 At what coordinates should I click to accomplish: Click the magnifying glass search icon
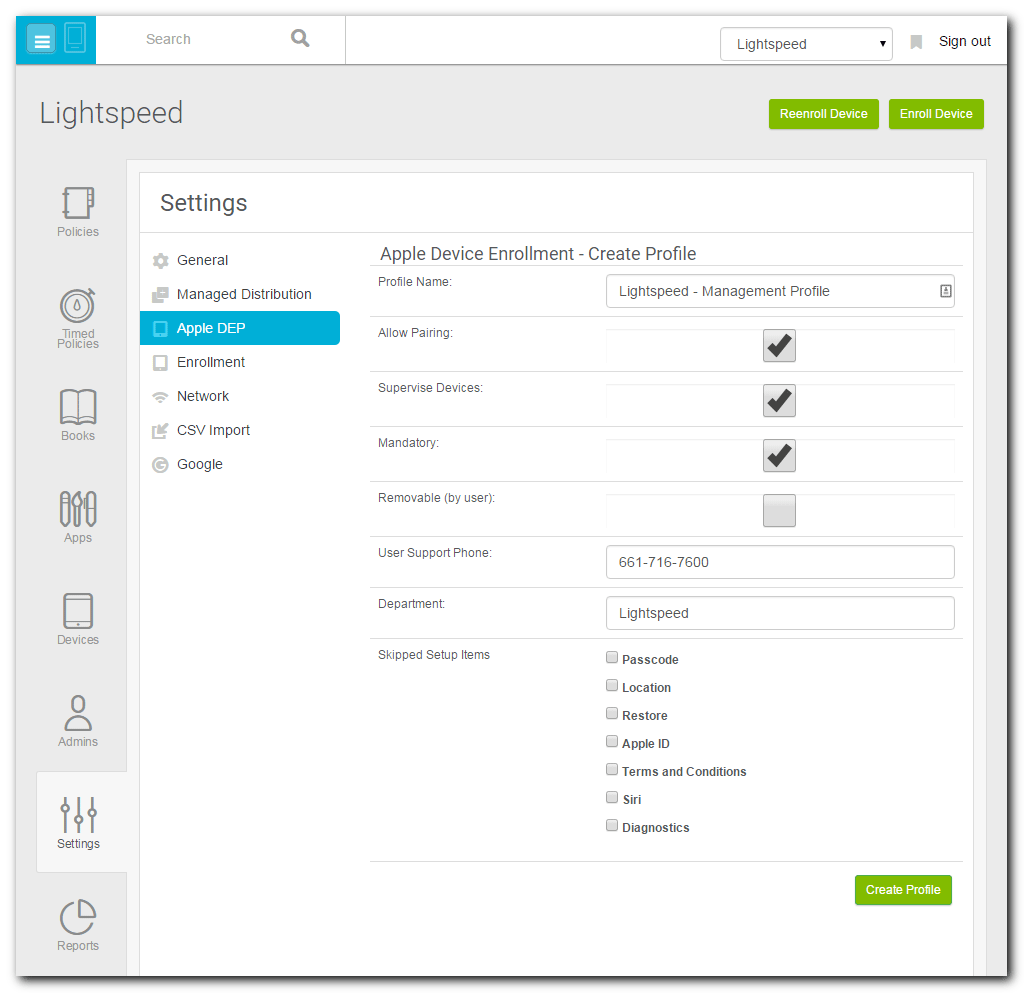coord(300,39)
